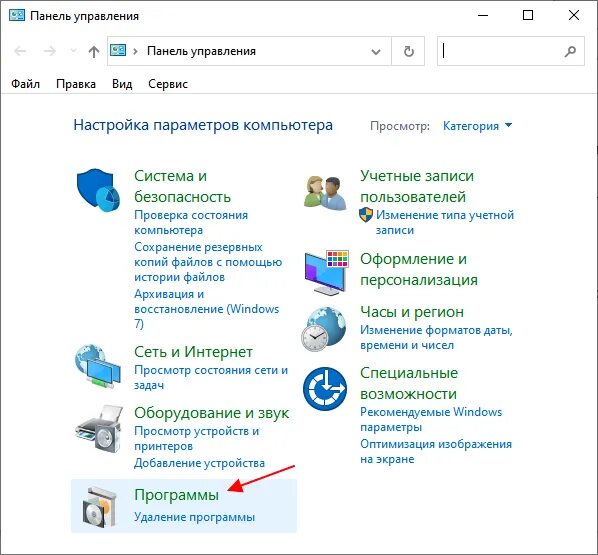Open the Система и безопасность category
This screenshot has width=598, height=555.
click(182, 186)
